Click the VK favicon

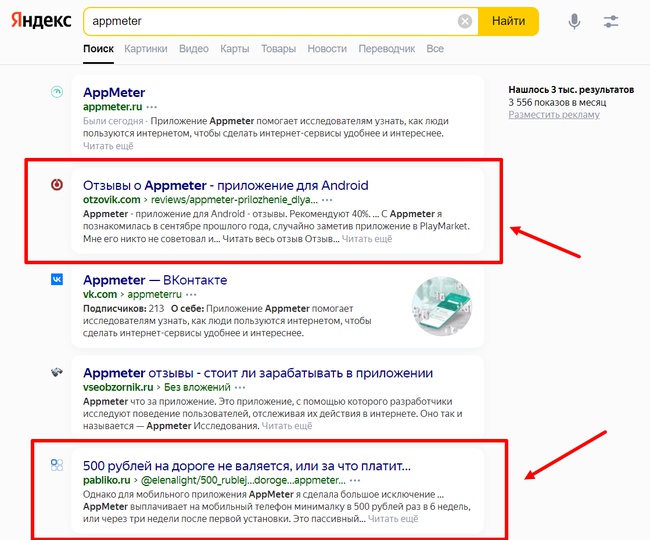tap(57, 279)
